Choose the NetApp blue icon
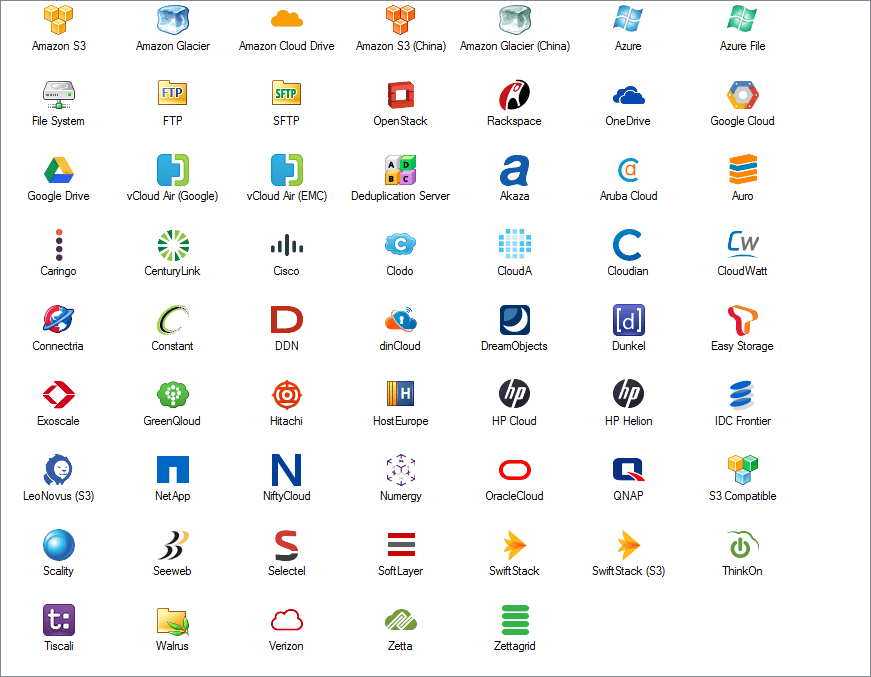871x677 pixels. [x=173, y=470]
